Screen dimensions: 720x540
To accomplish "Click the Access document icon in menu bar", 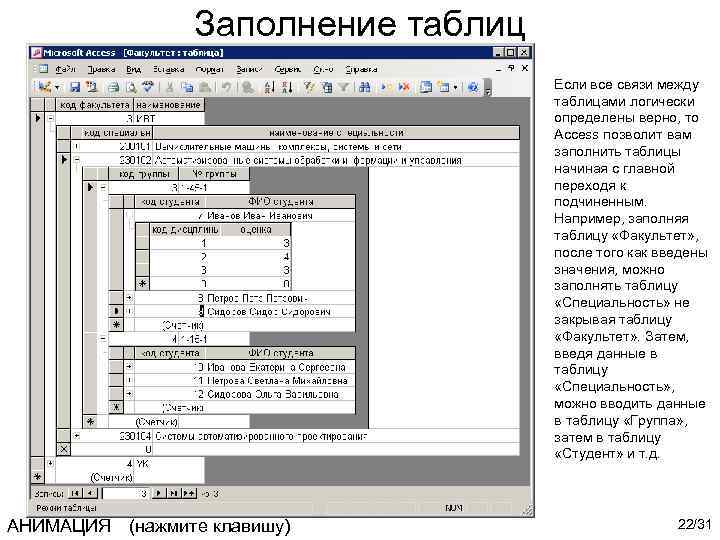I will (42, 69).
